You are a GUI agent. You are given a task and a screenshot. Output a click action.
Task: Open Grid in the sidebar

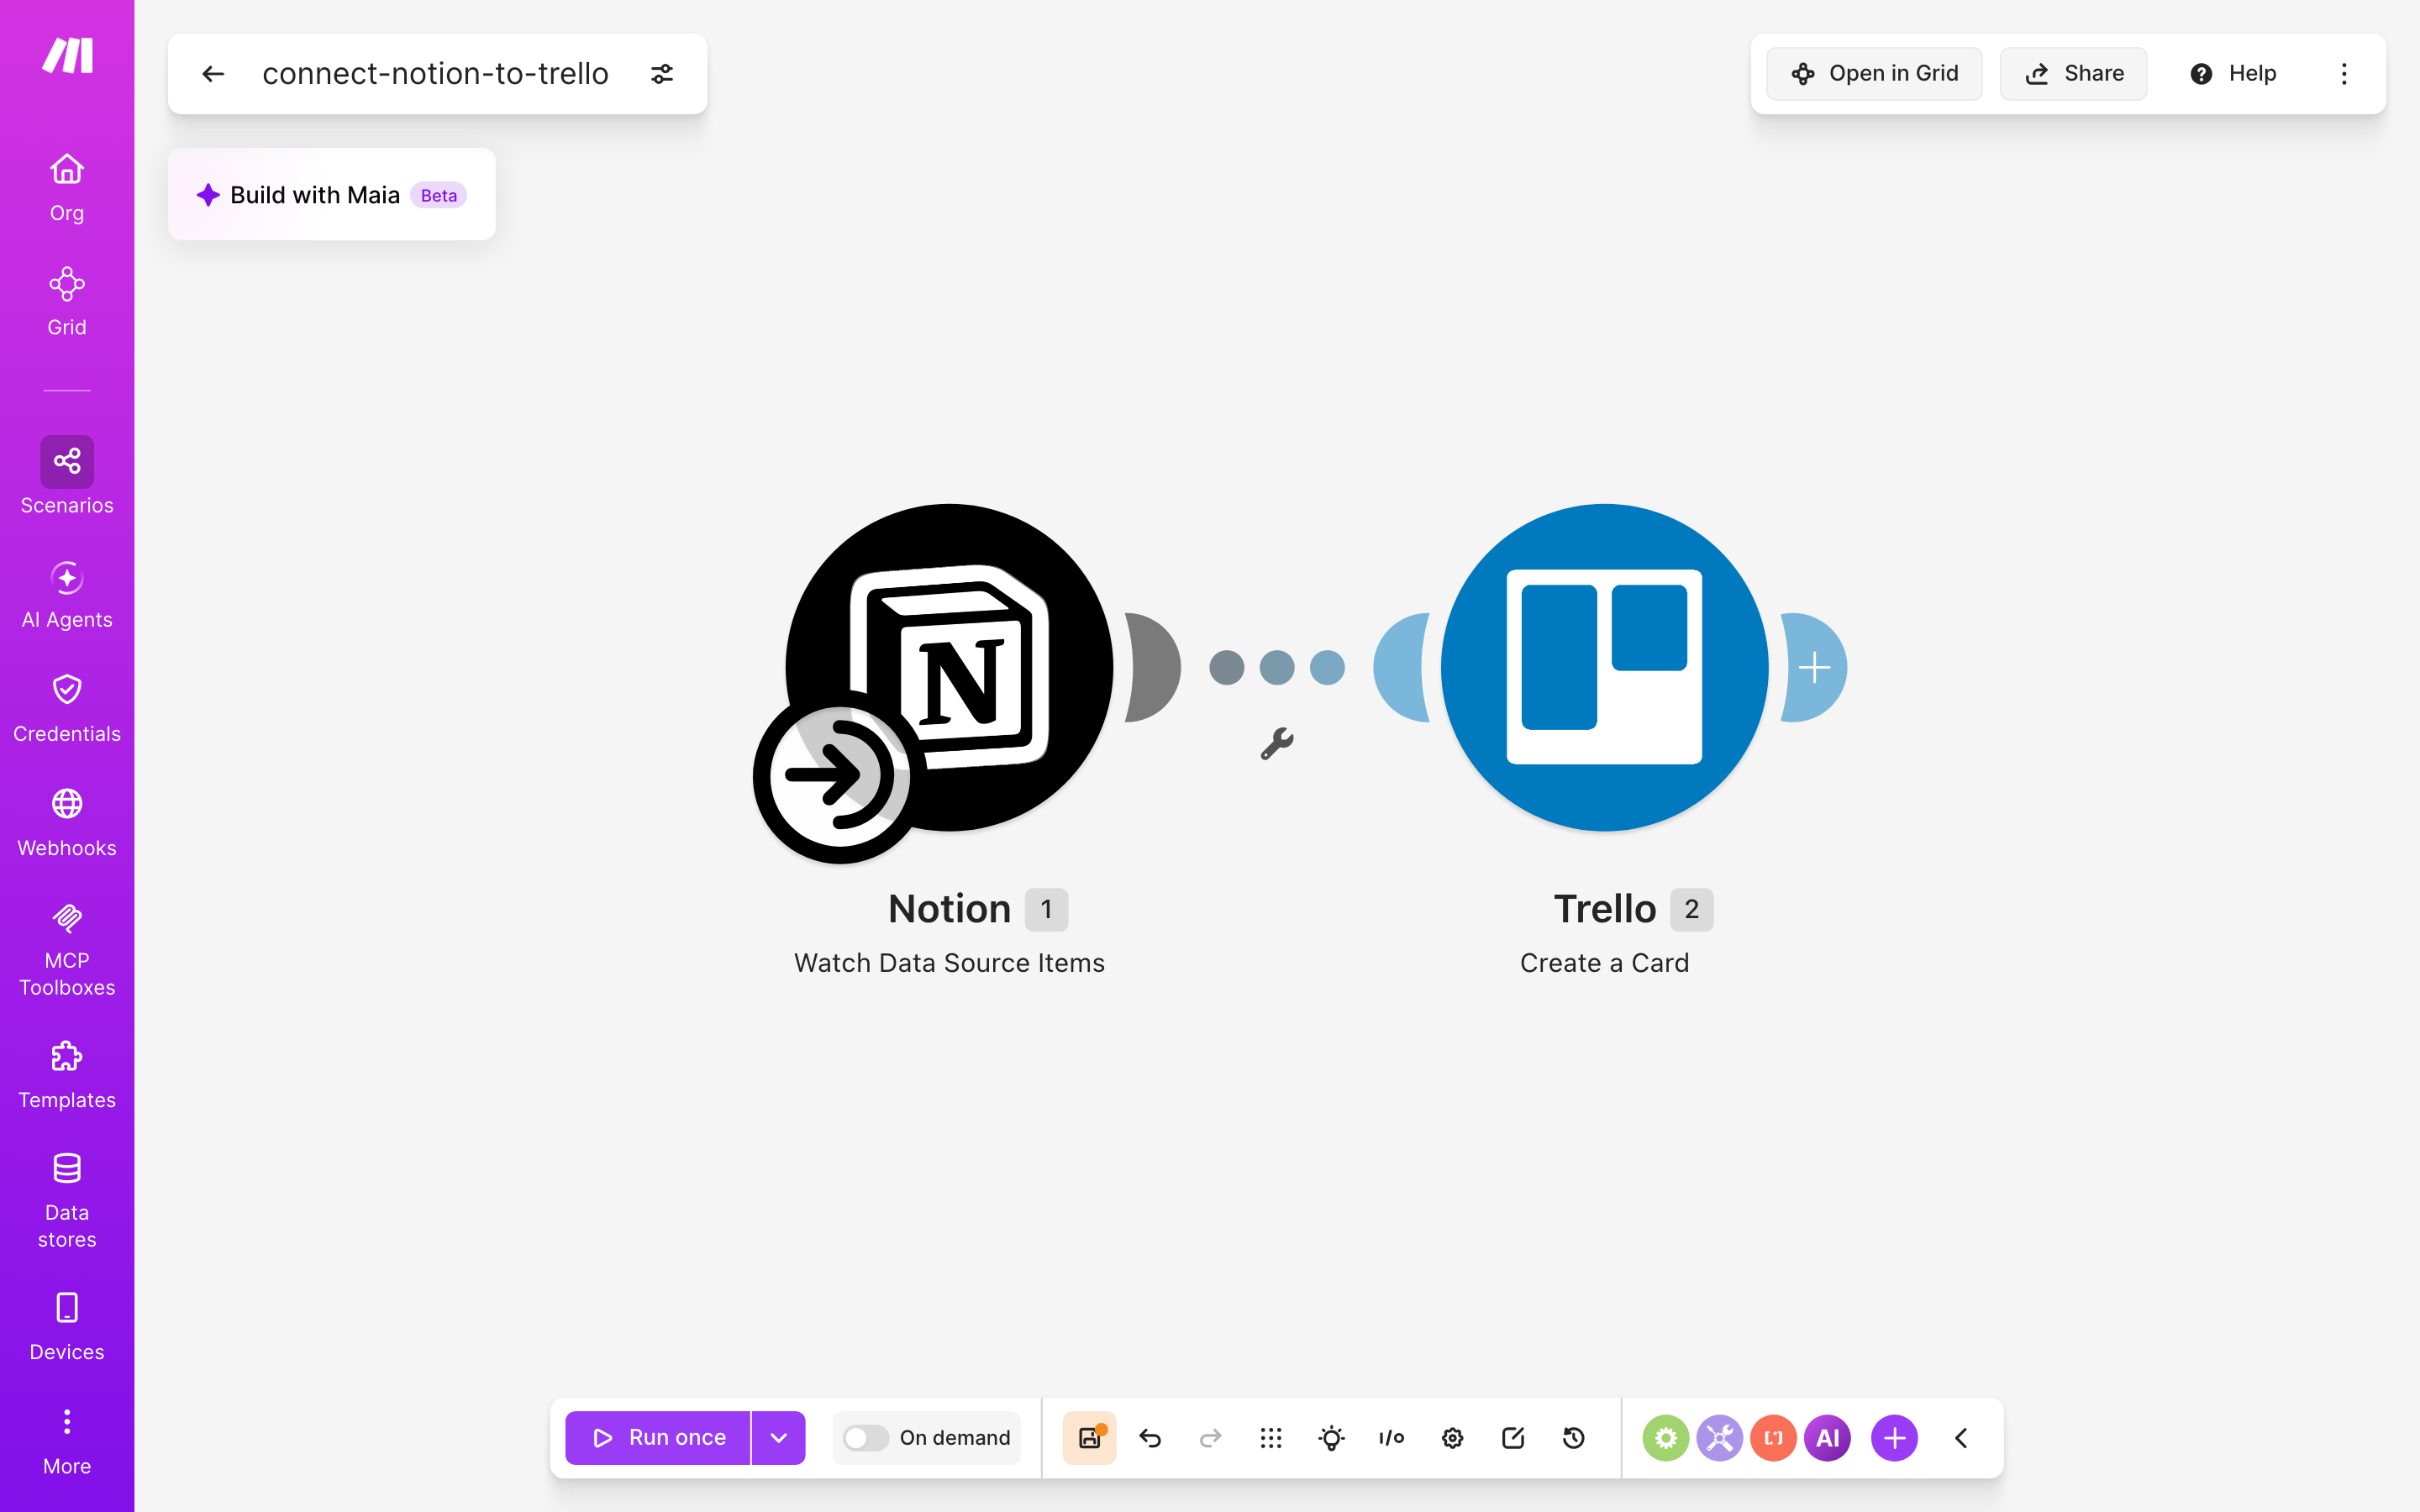[67, 302]
